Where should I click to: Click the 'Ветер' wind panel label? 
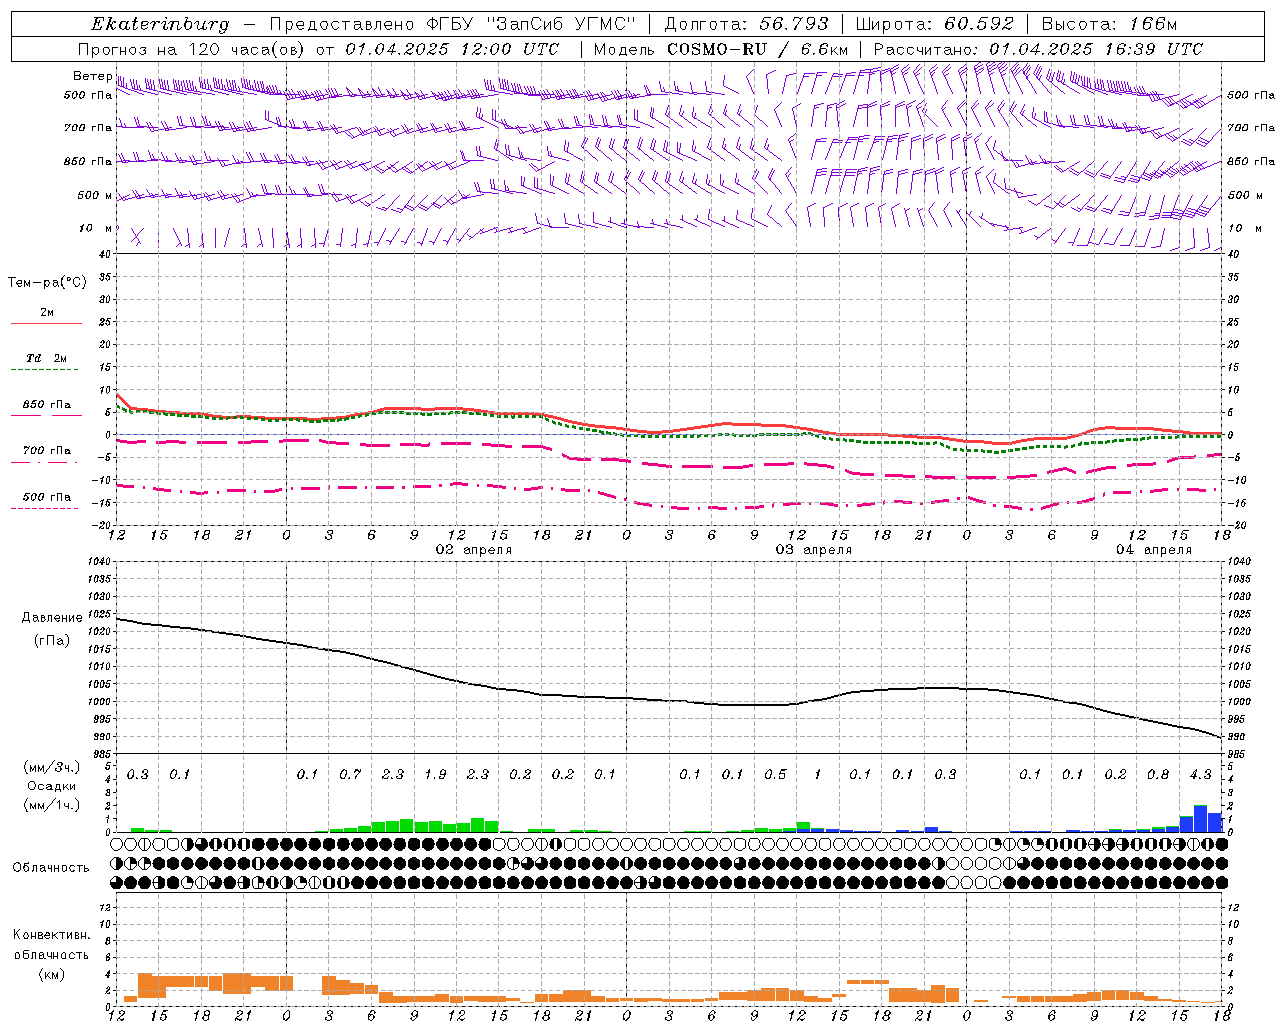point(93,76)
